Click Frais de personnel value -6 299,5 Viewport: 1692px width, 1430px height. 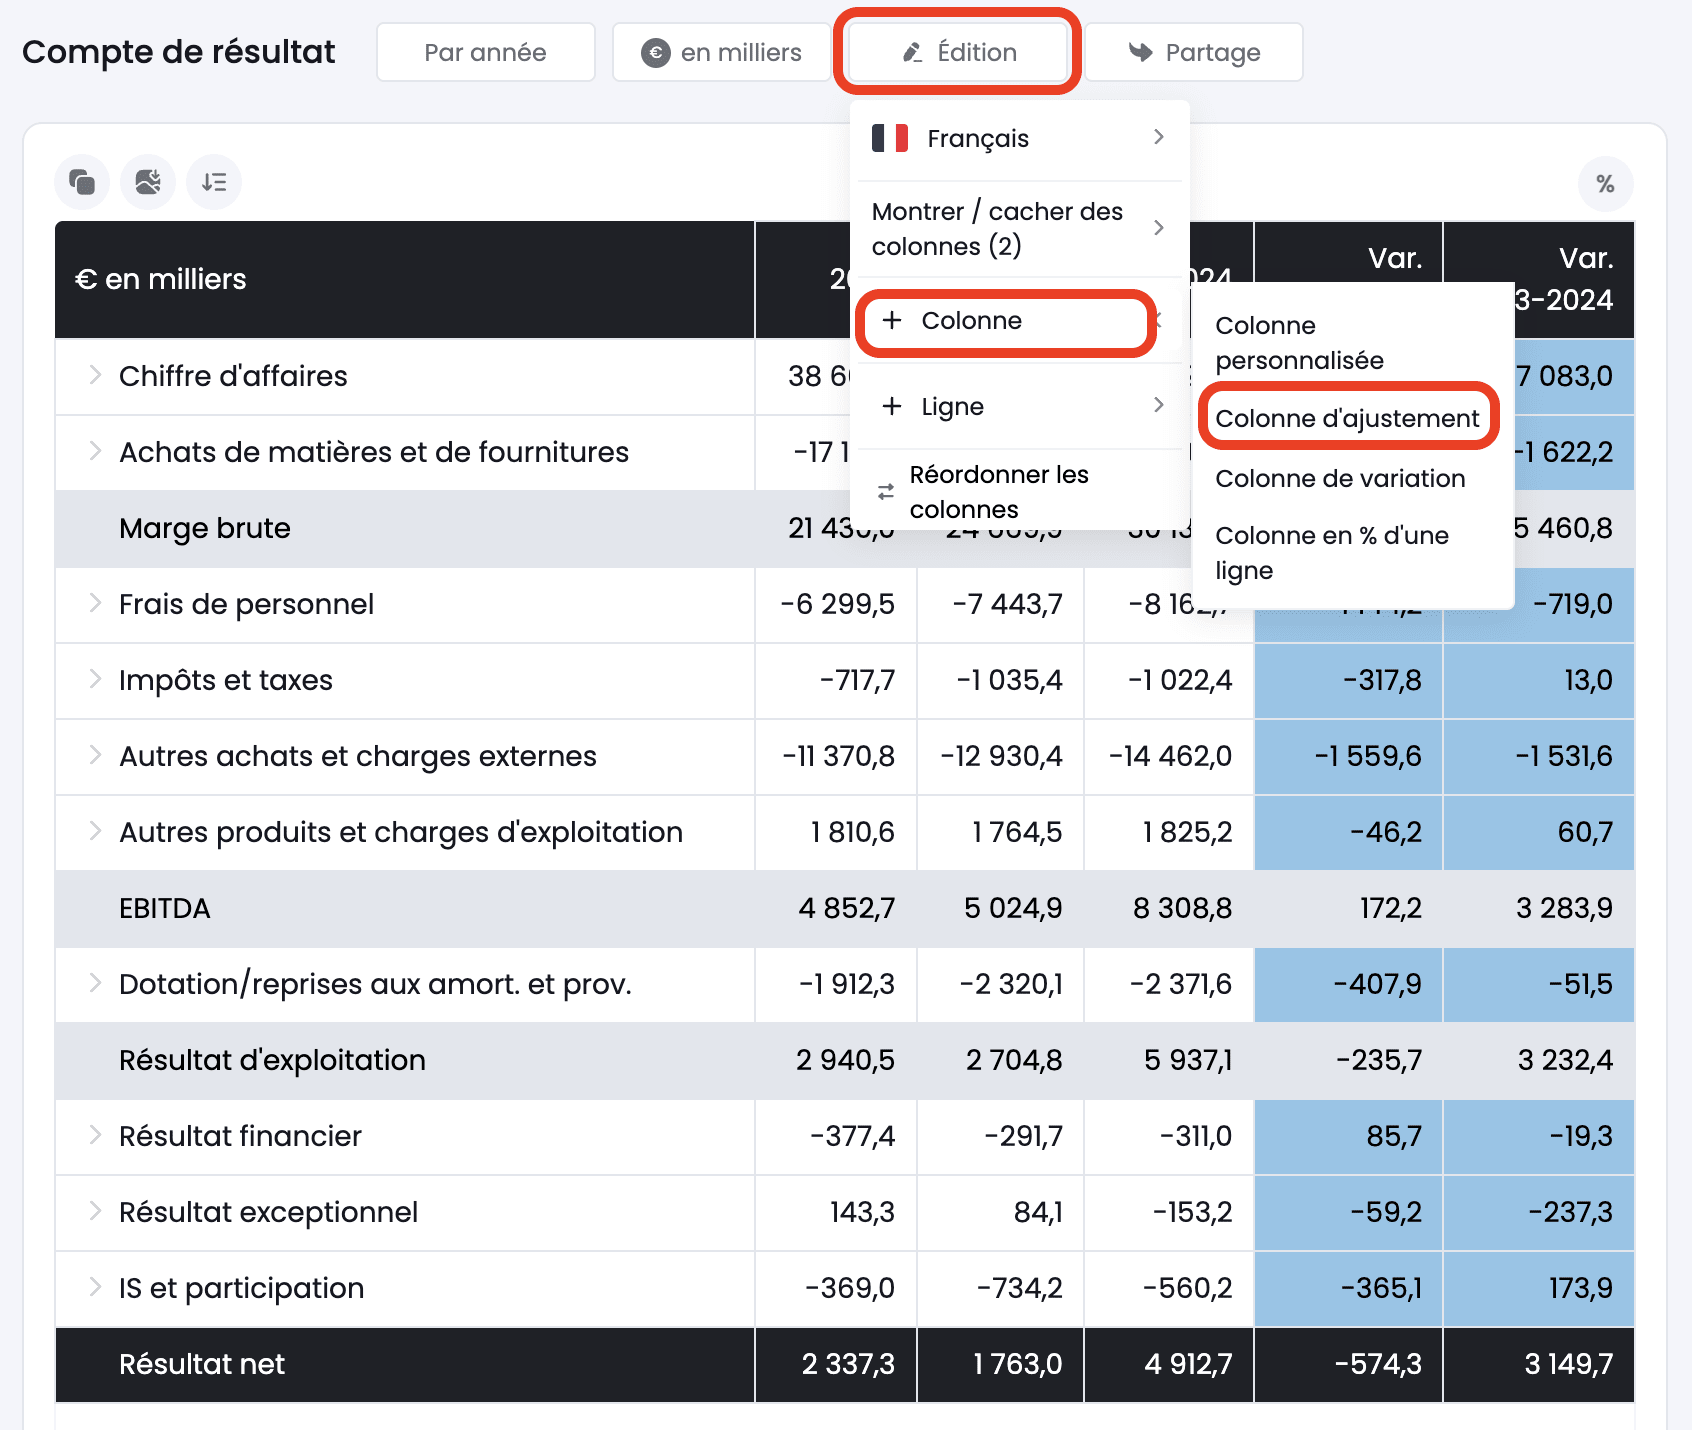click(838, 604)
